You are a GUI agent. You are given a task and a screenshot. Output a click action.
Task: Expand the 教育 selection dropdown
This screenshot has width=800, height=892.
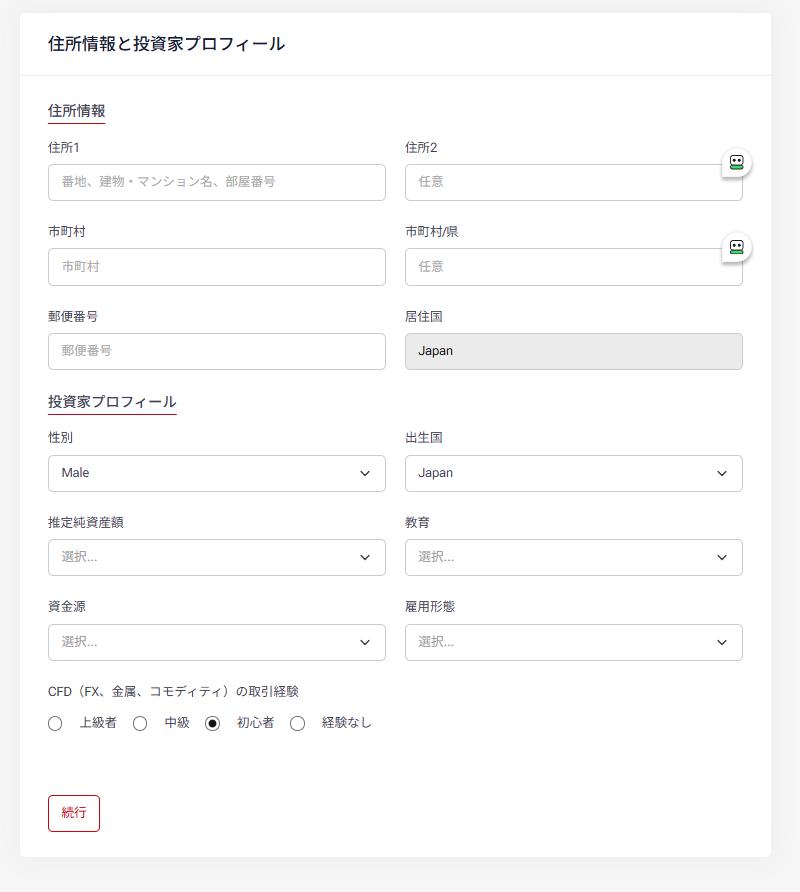(573, 558)
